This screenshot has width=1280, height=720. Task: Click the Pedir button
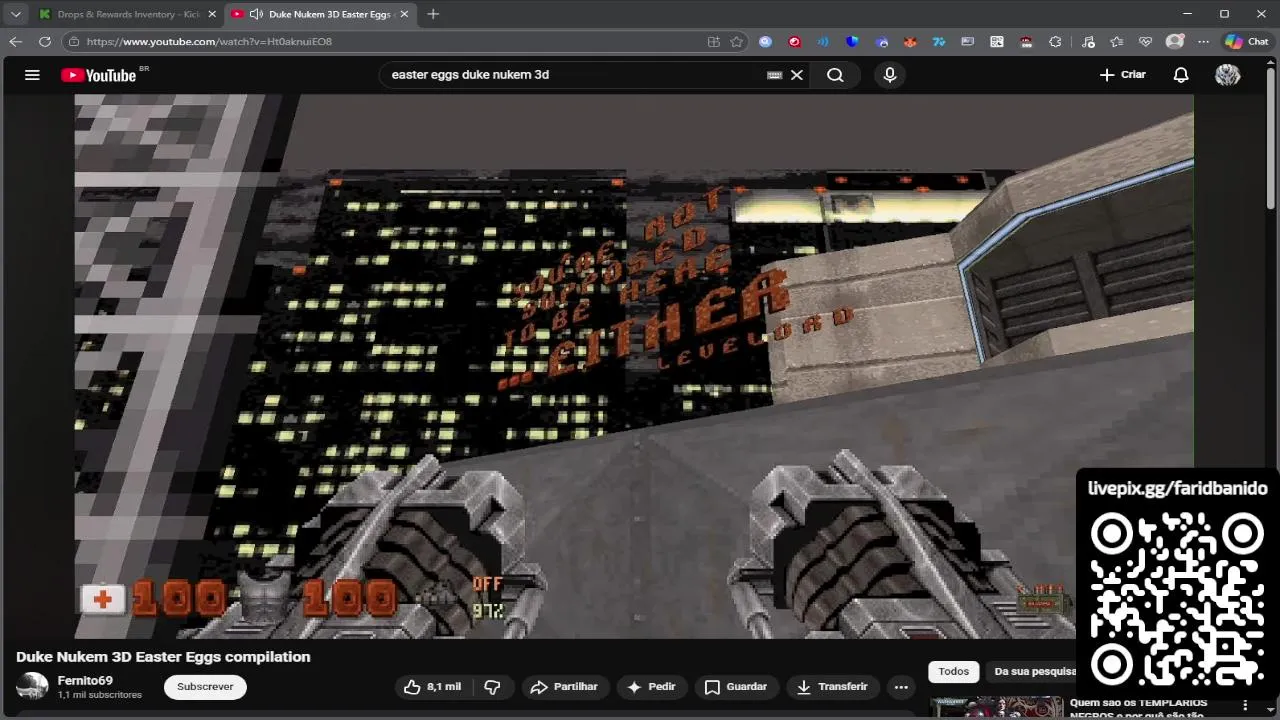coord(651,687)
